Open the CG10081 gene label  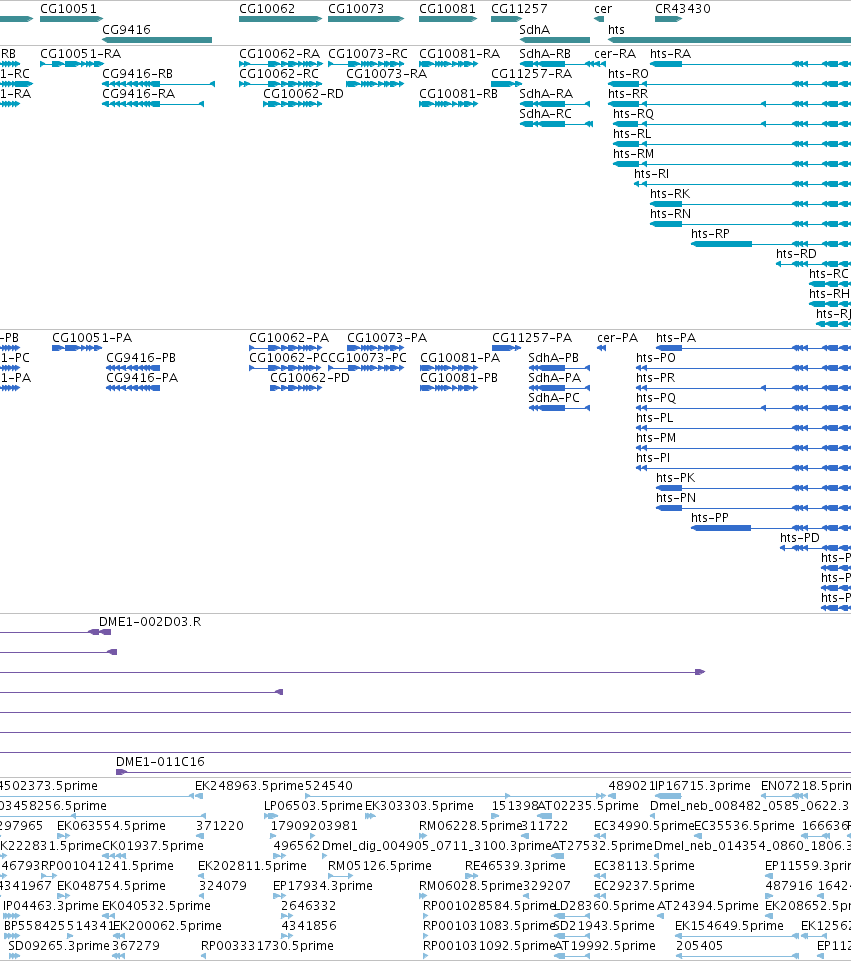coord(447,9)
